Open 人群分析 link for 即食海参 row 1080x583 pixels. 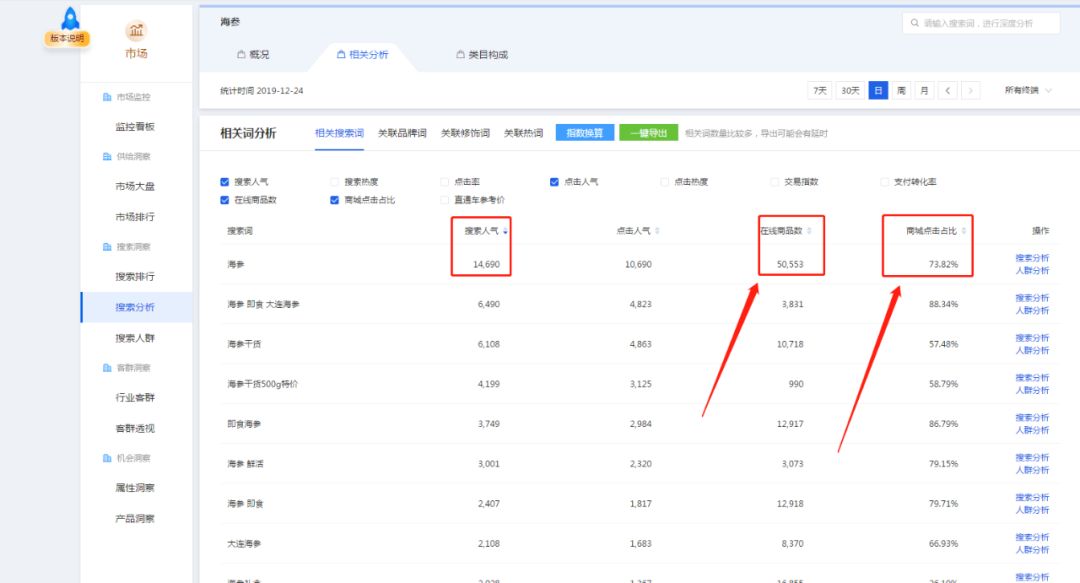pyautogui.click(x=1032, y=430)
